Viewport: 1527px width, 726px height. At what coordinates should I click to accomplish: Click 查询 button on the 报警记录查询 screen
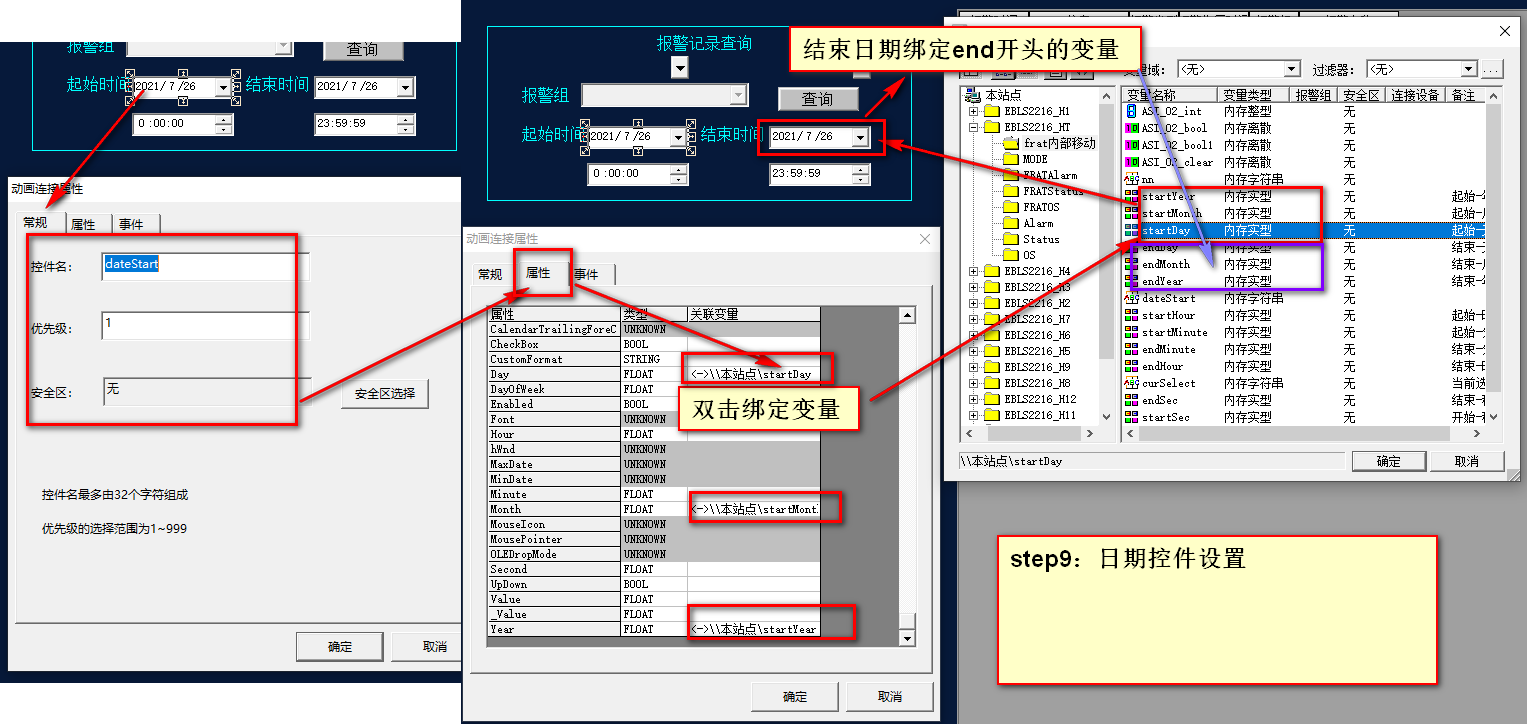pos(818,99)
